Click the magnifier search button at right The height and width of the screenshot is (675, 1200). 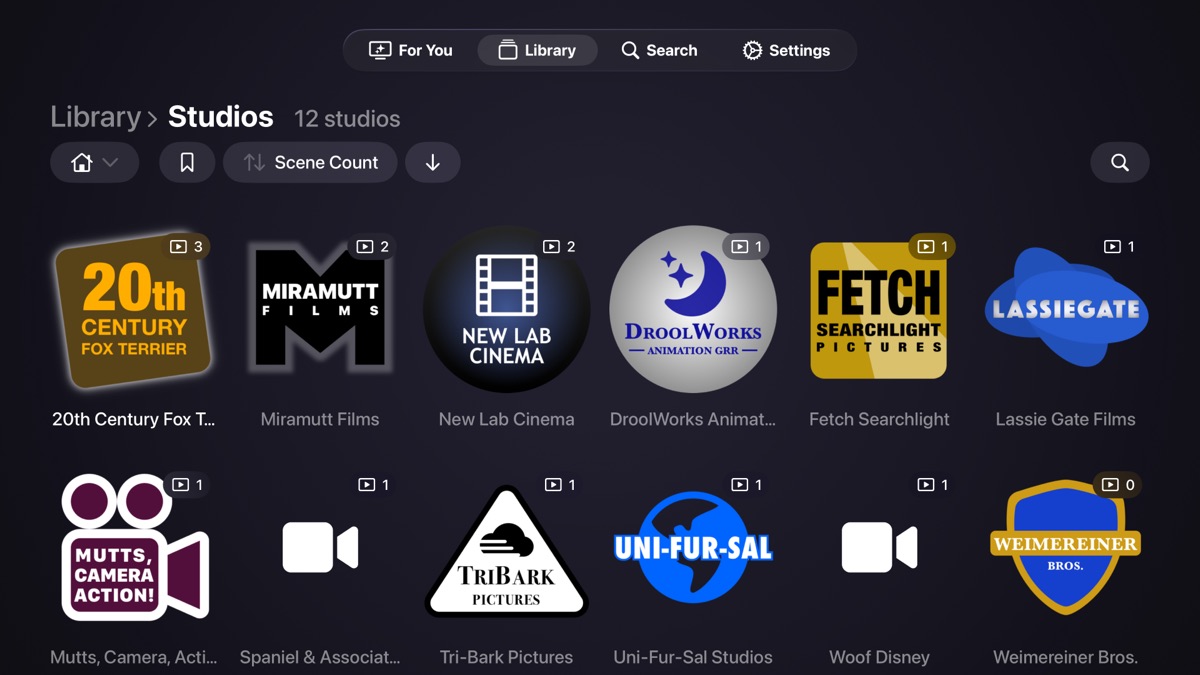tap(1120, 162)
